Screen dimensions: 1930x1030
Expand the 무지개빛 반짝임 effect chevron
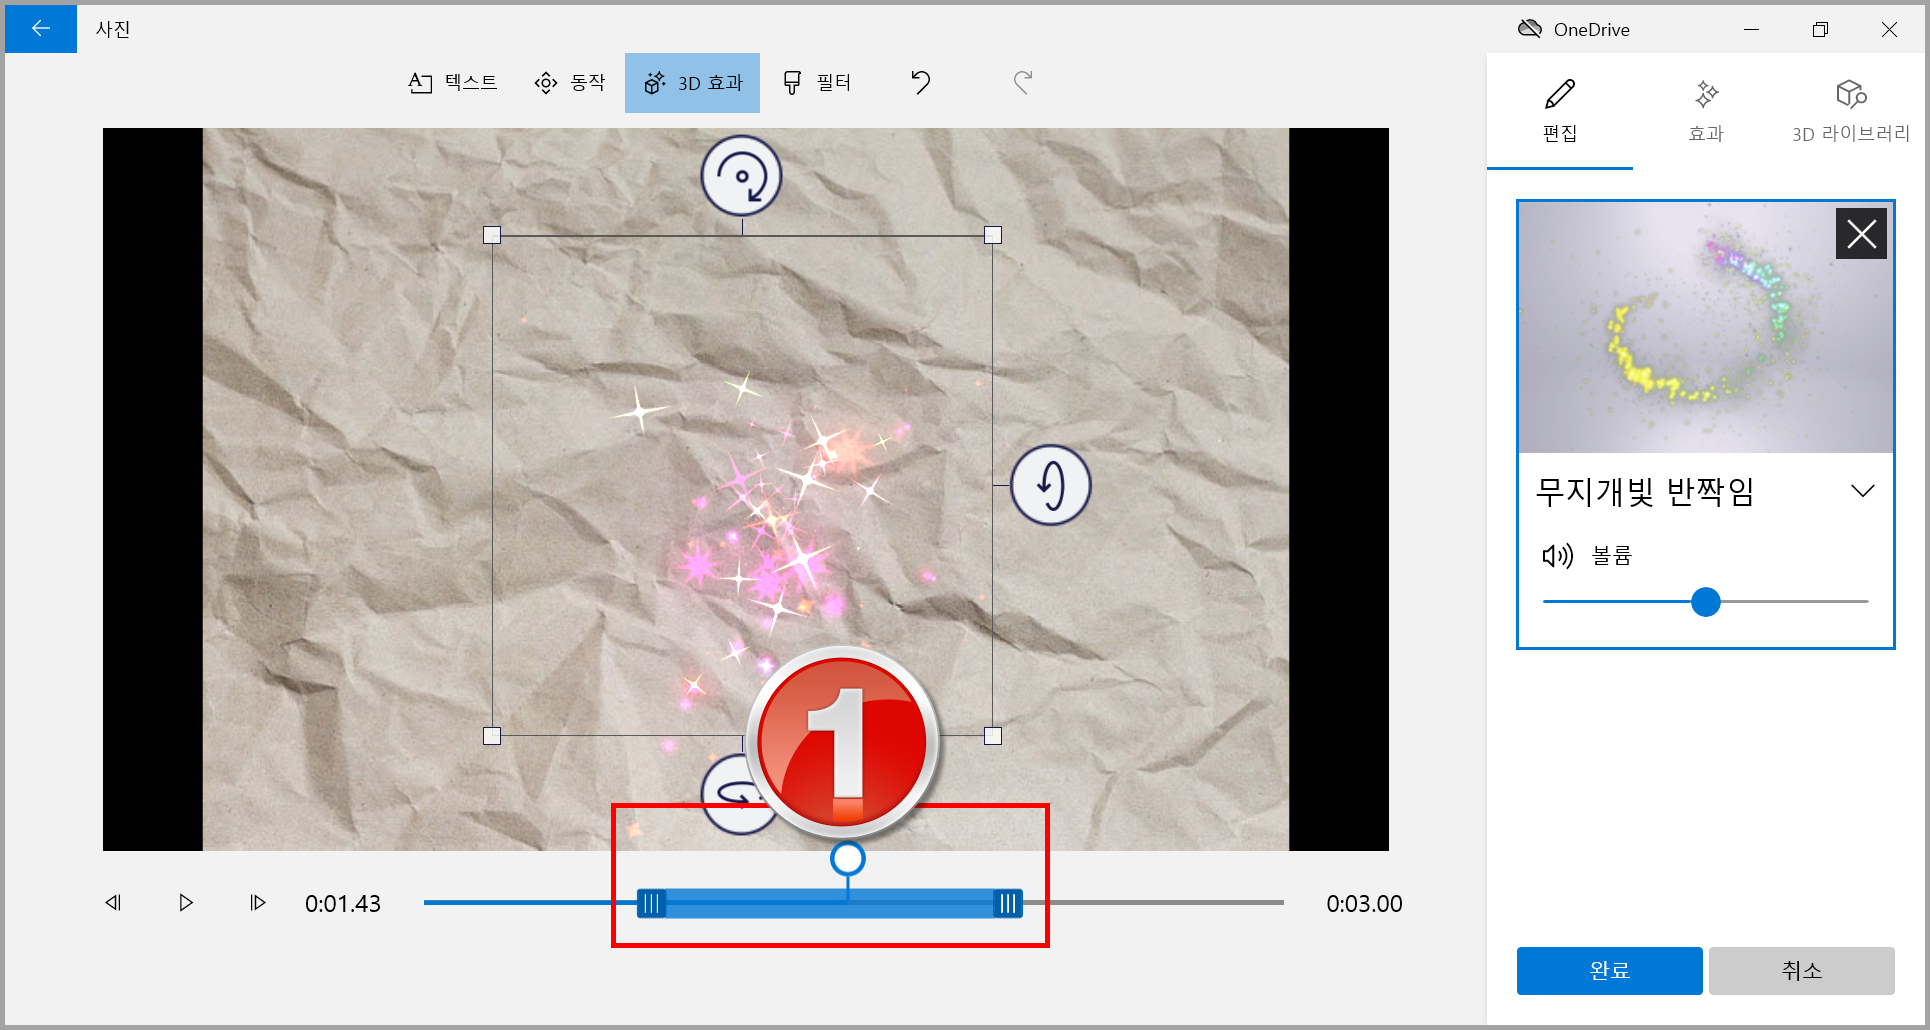[1862, 491]
